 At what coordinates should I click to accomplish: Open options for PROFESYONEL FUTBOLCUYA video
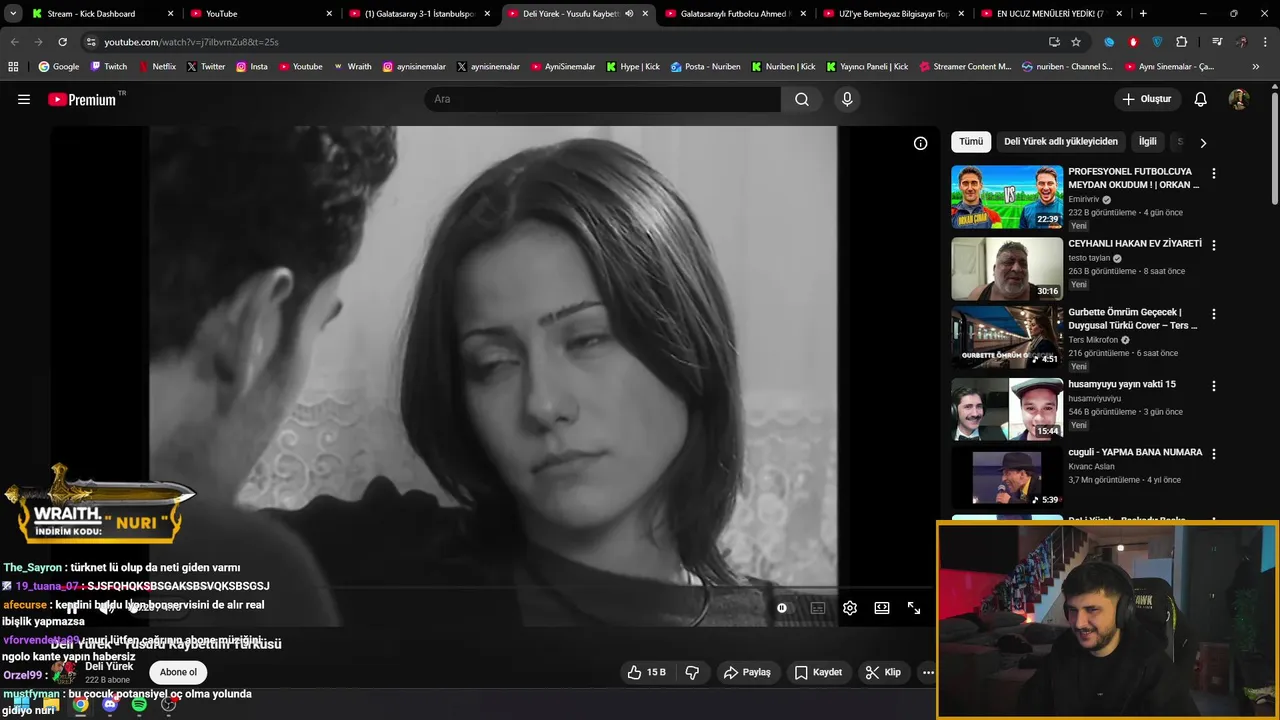click(1214, 173)
